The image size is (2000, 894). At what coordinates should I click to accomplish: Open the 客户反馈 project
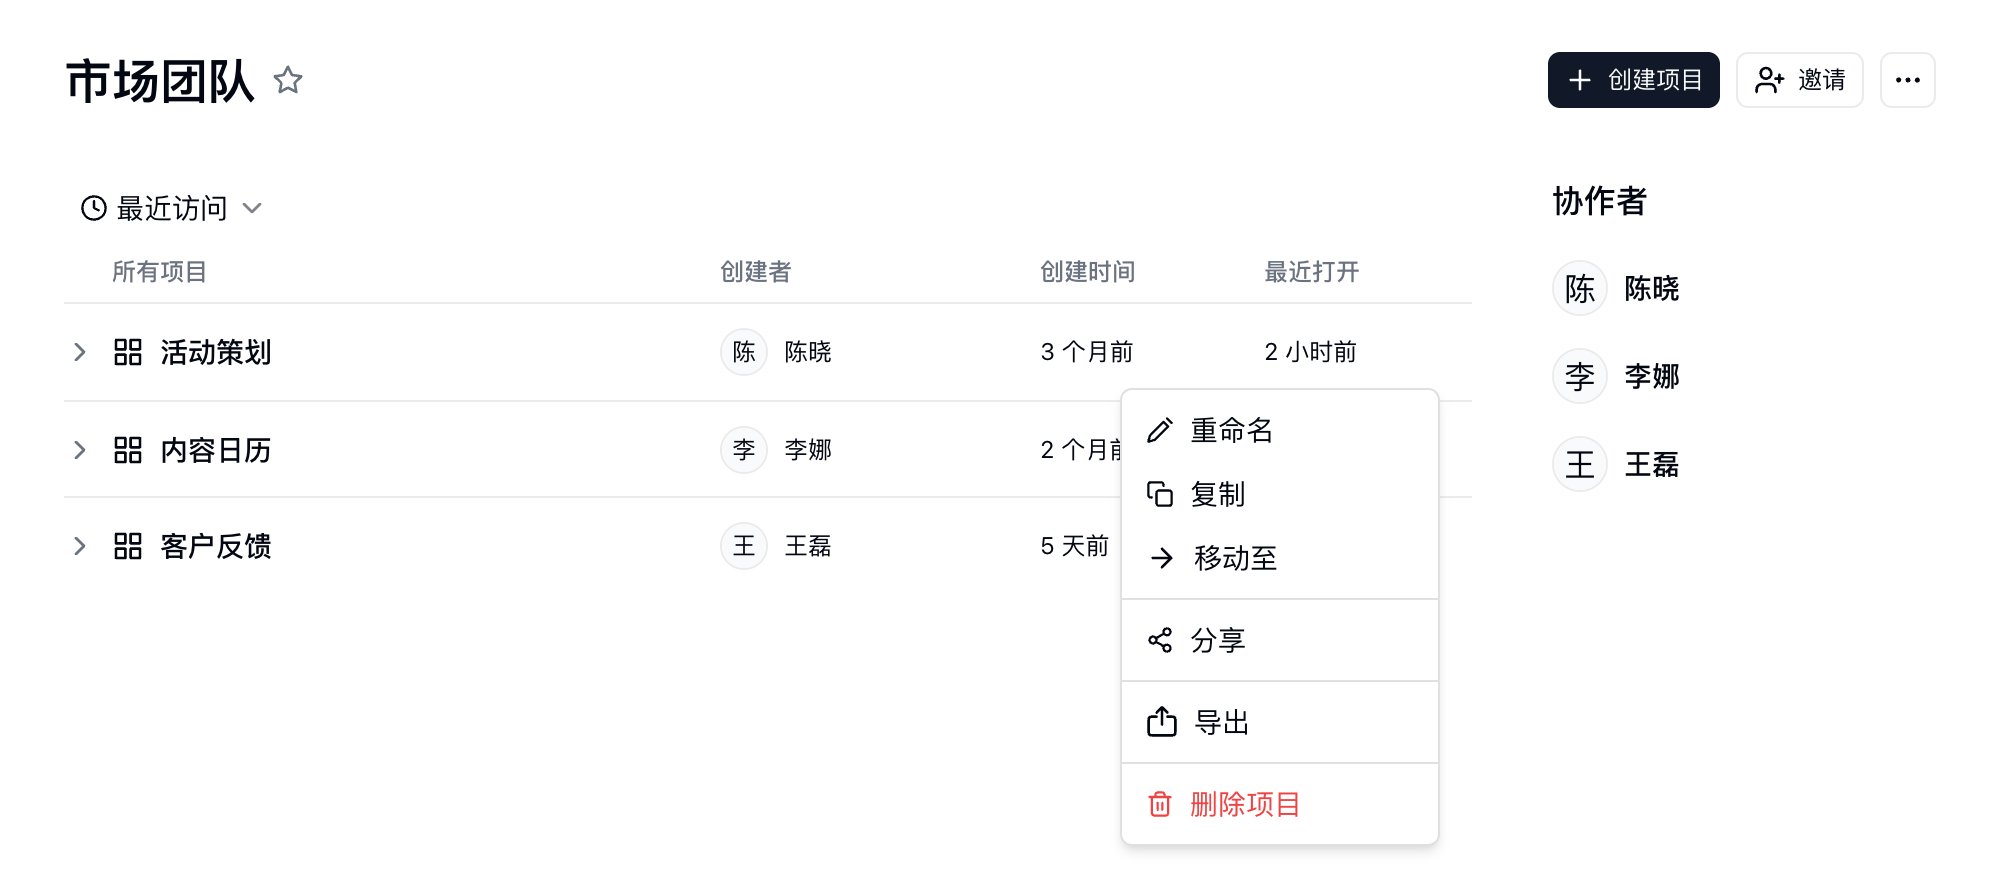click(216, 546)
